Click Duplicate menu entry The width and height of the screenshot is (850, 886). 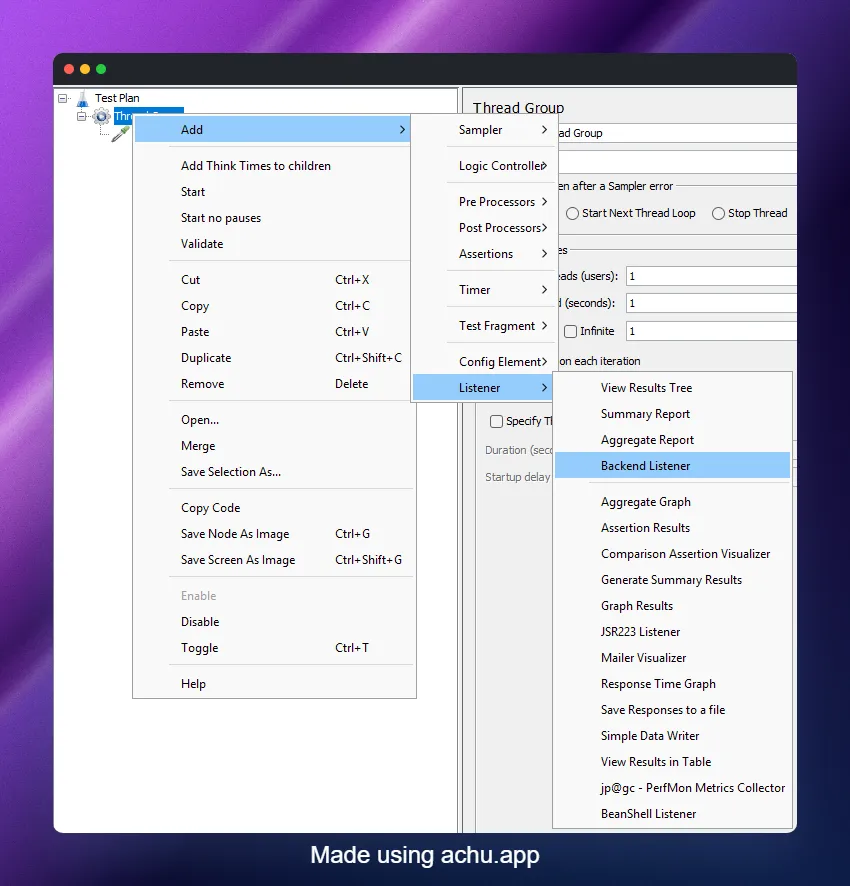272,358
